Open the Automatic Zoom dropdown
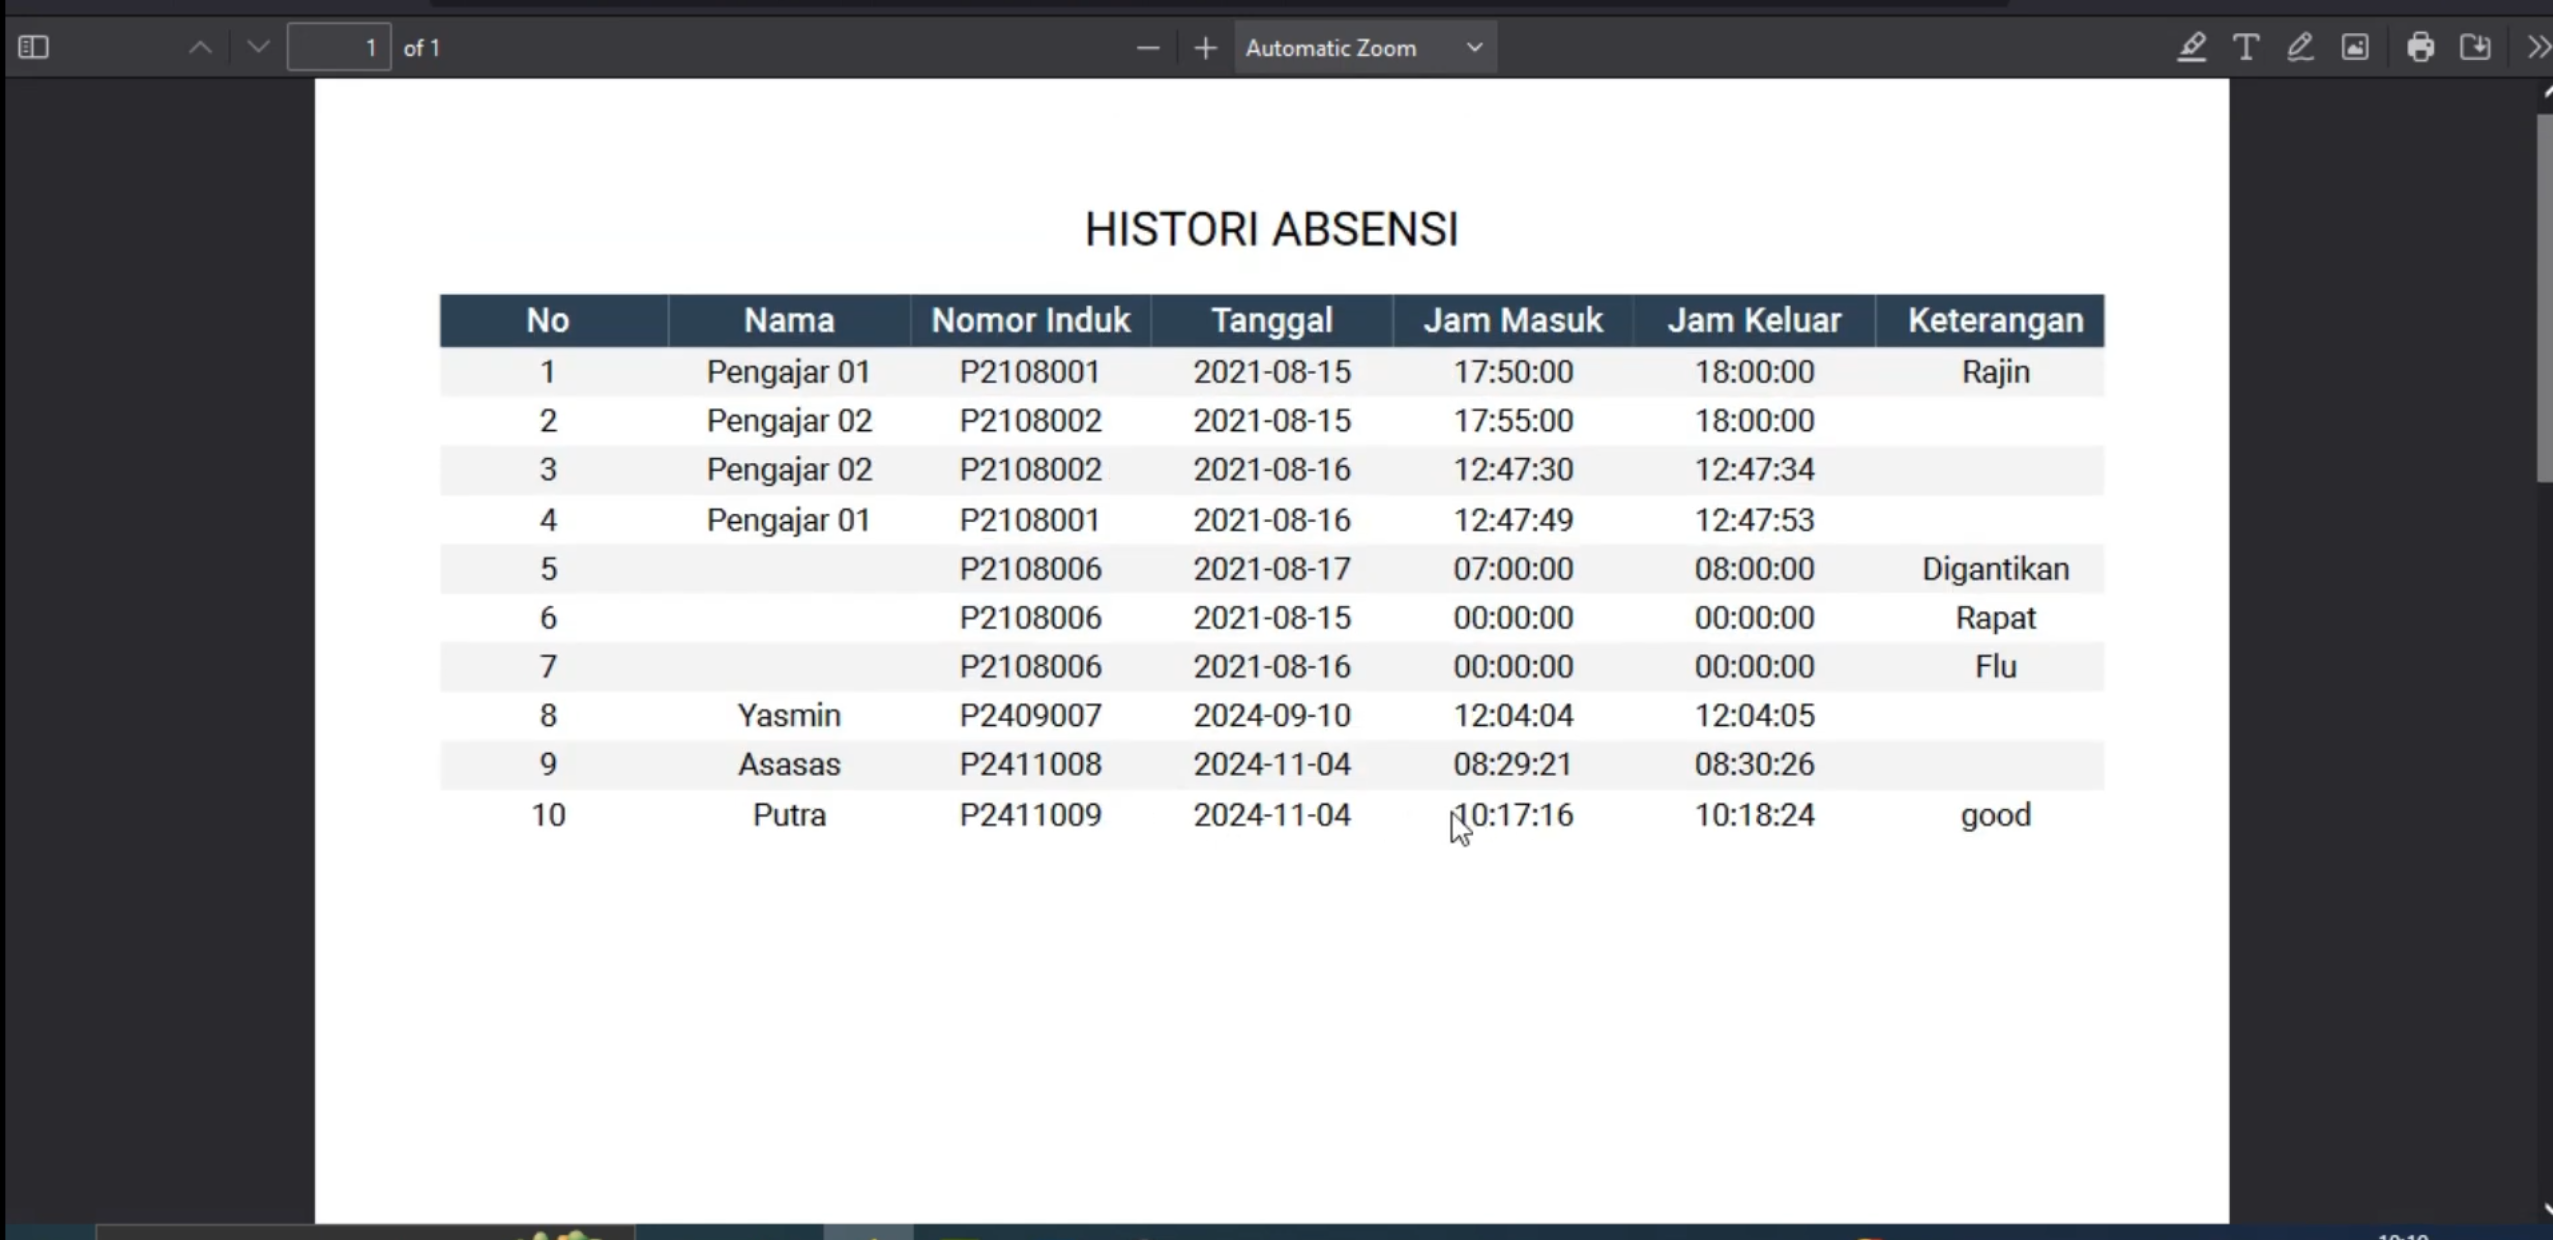The height and width of the screenshot is (1240, 2553). (1365, 47)
